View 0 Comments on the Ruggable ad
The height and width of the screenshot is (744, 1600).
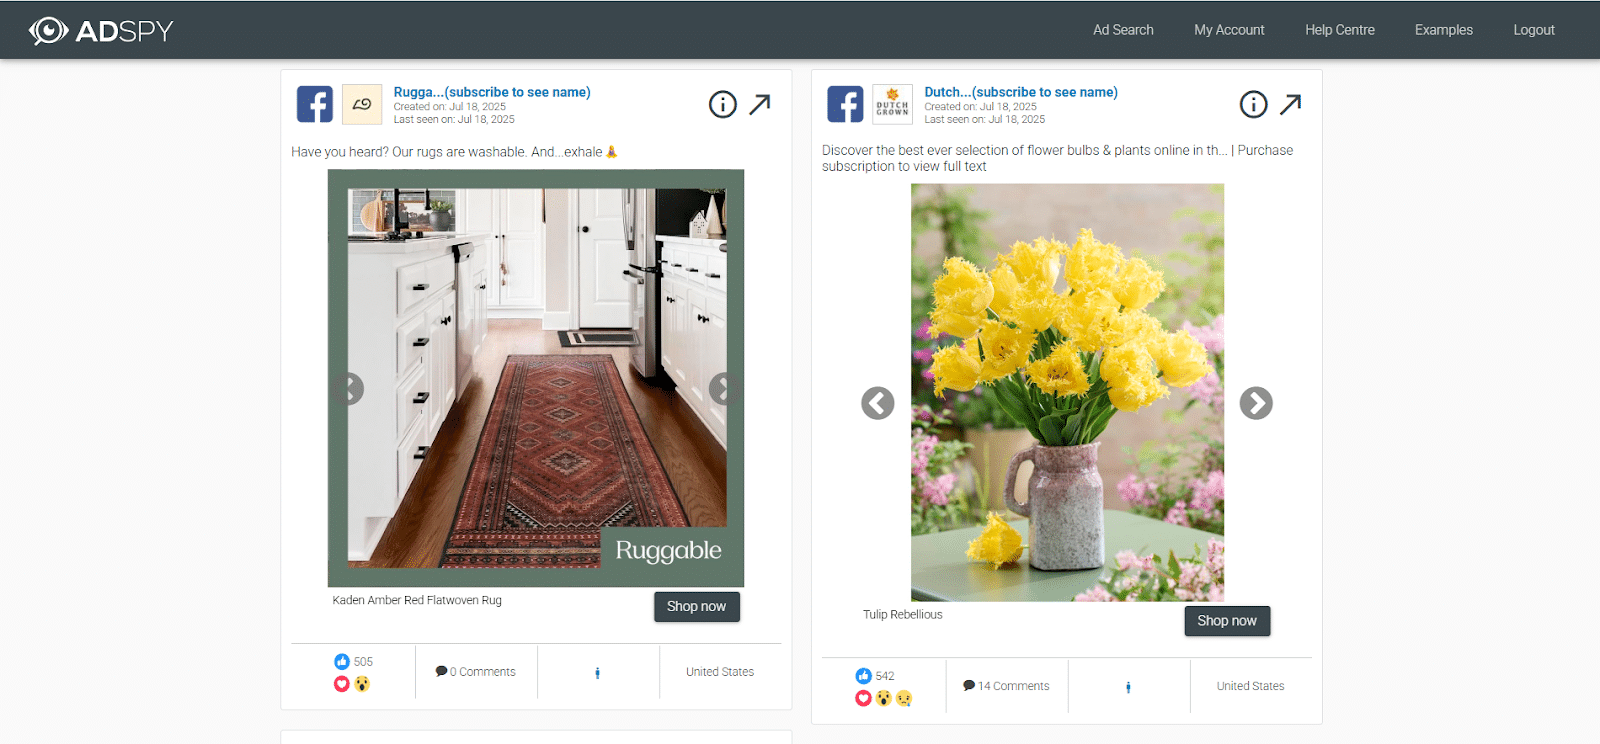(476, 672)
